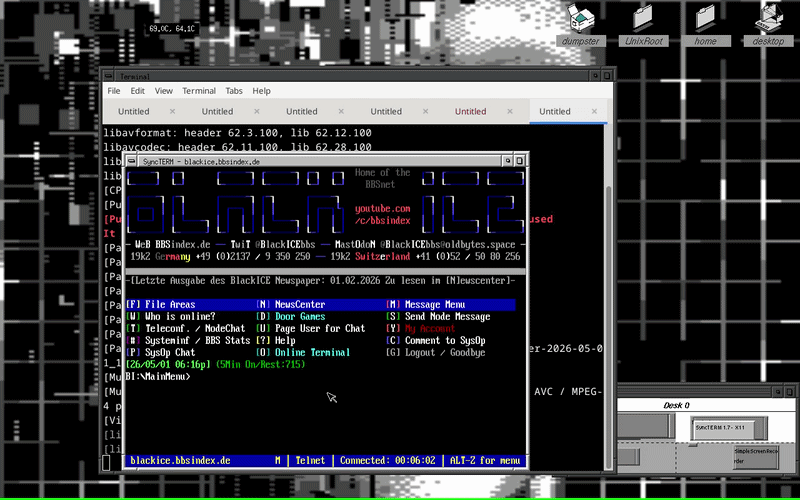Close the last active Untitled tab
This screenshot has height=500, width=800.
594,111
